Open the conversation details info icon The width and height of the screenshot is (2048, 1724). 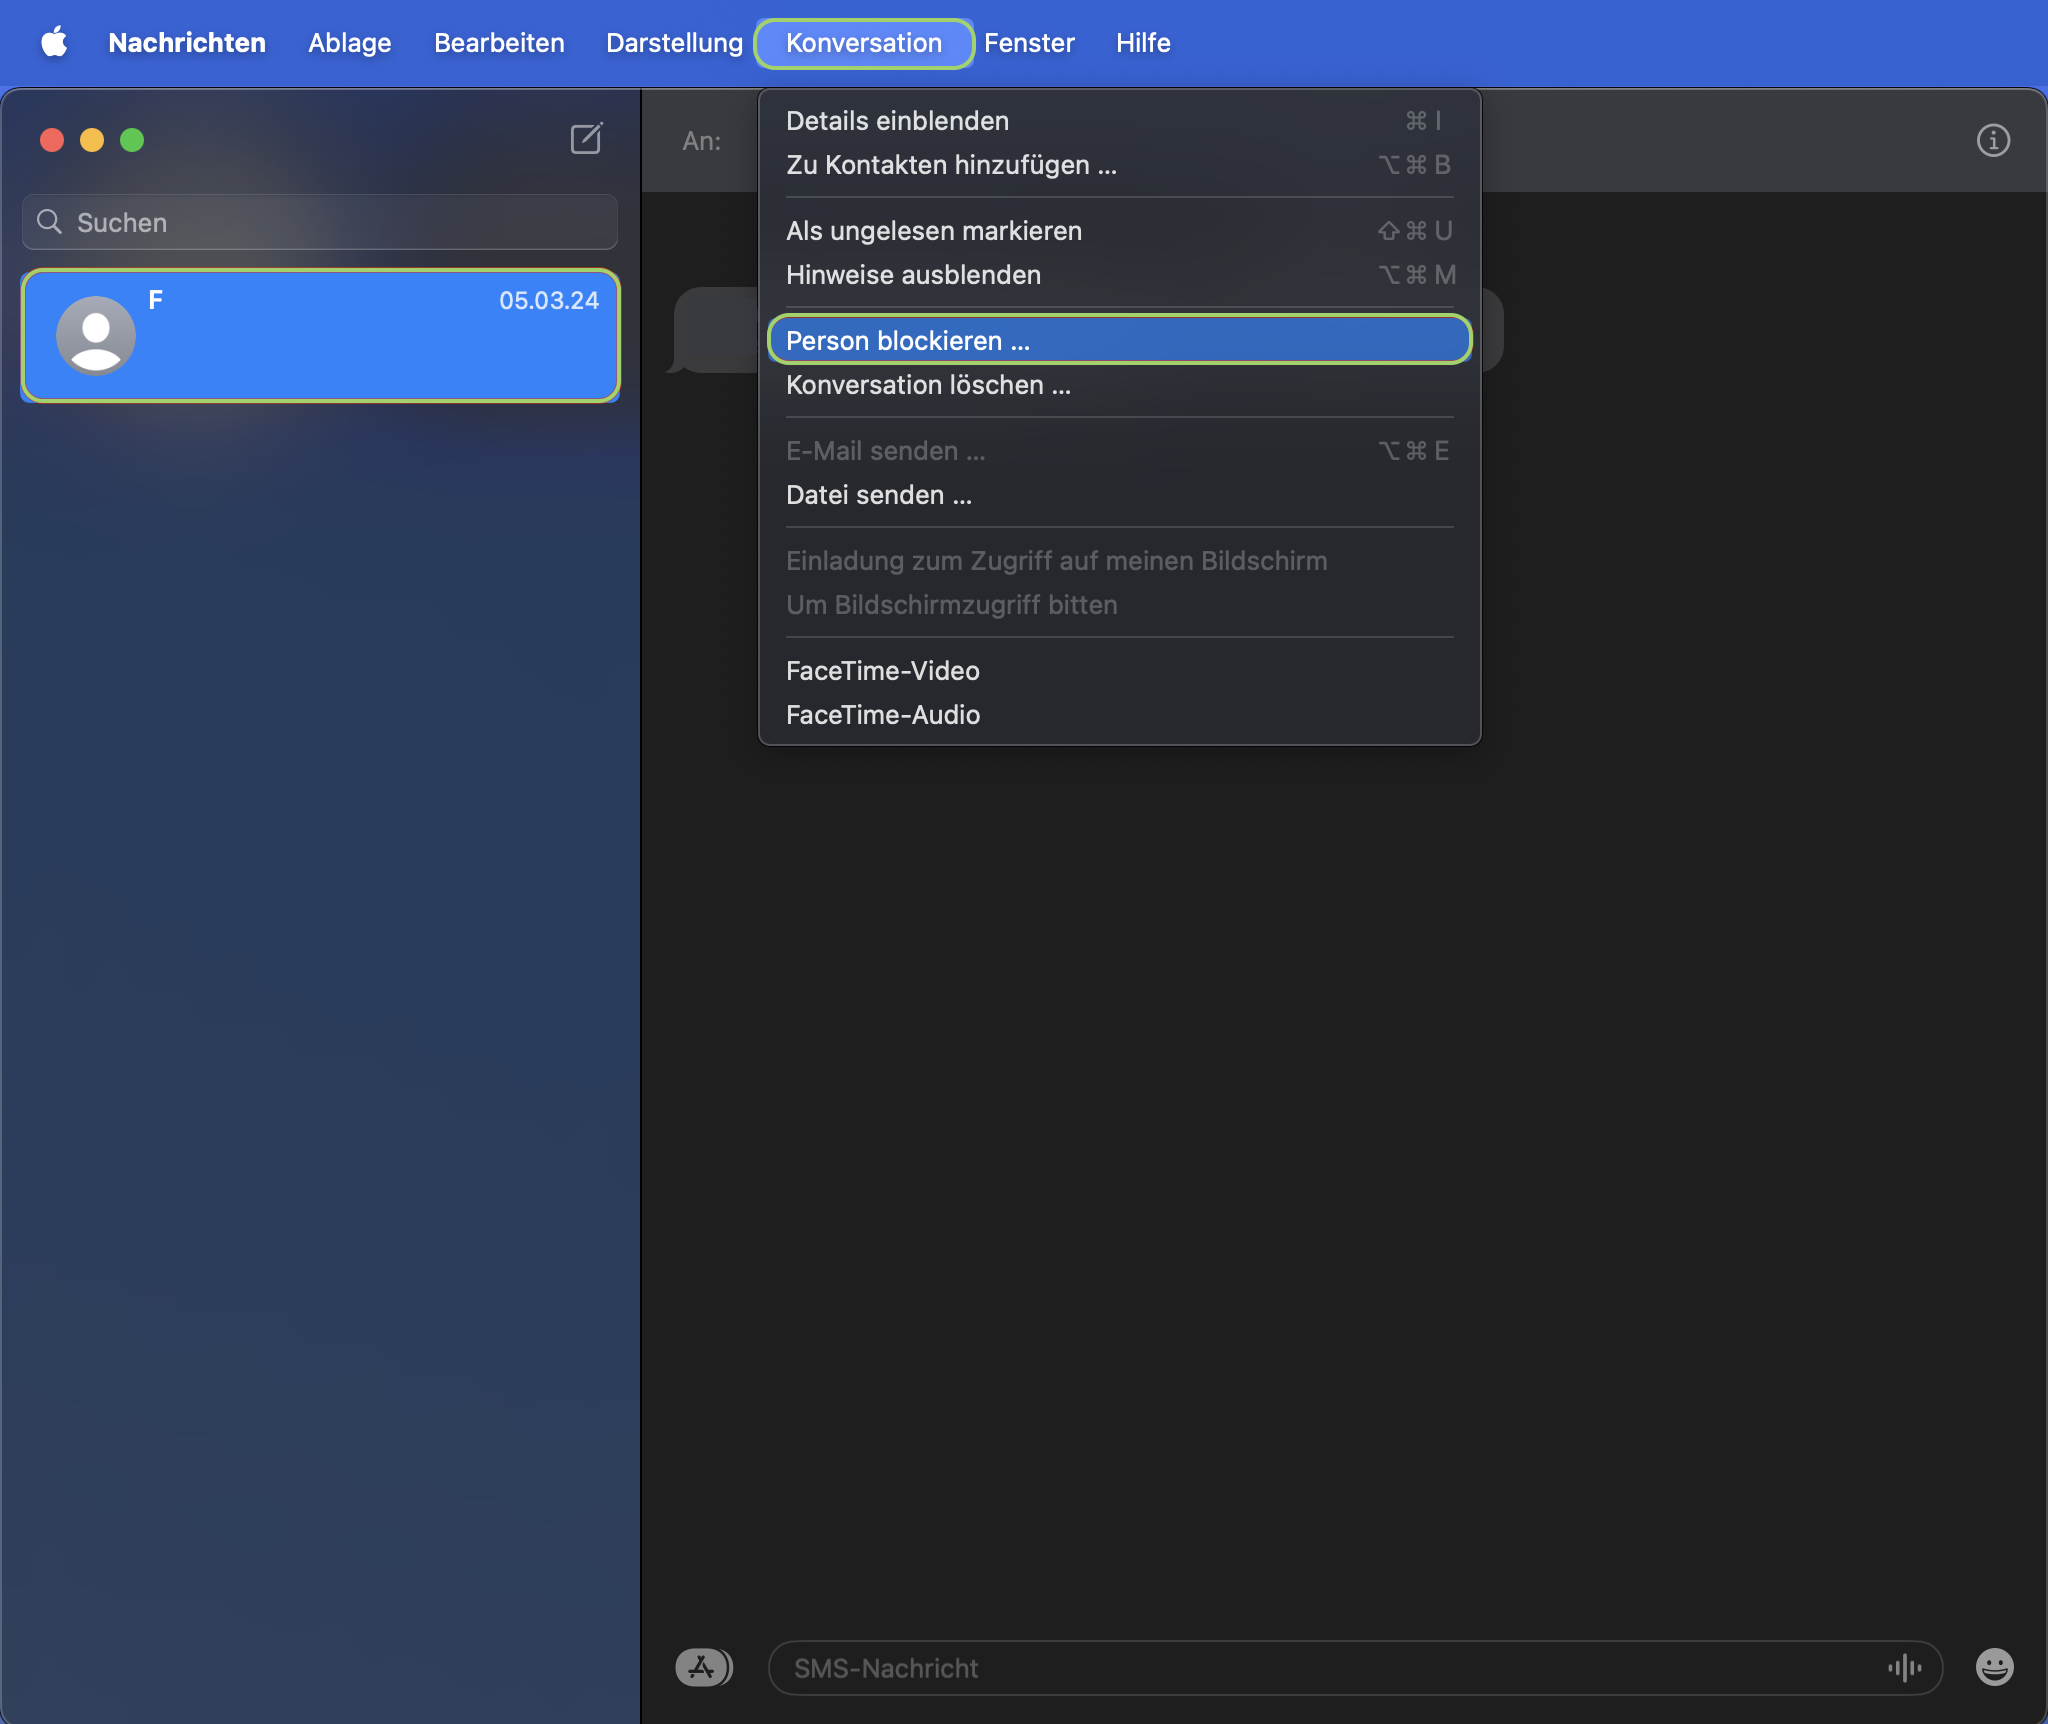point(1993,141)
